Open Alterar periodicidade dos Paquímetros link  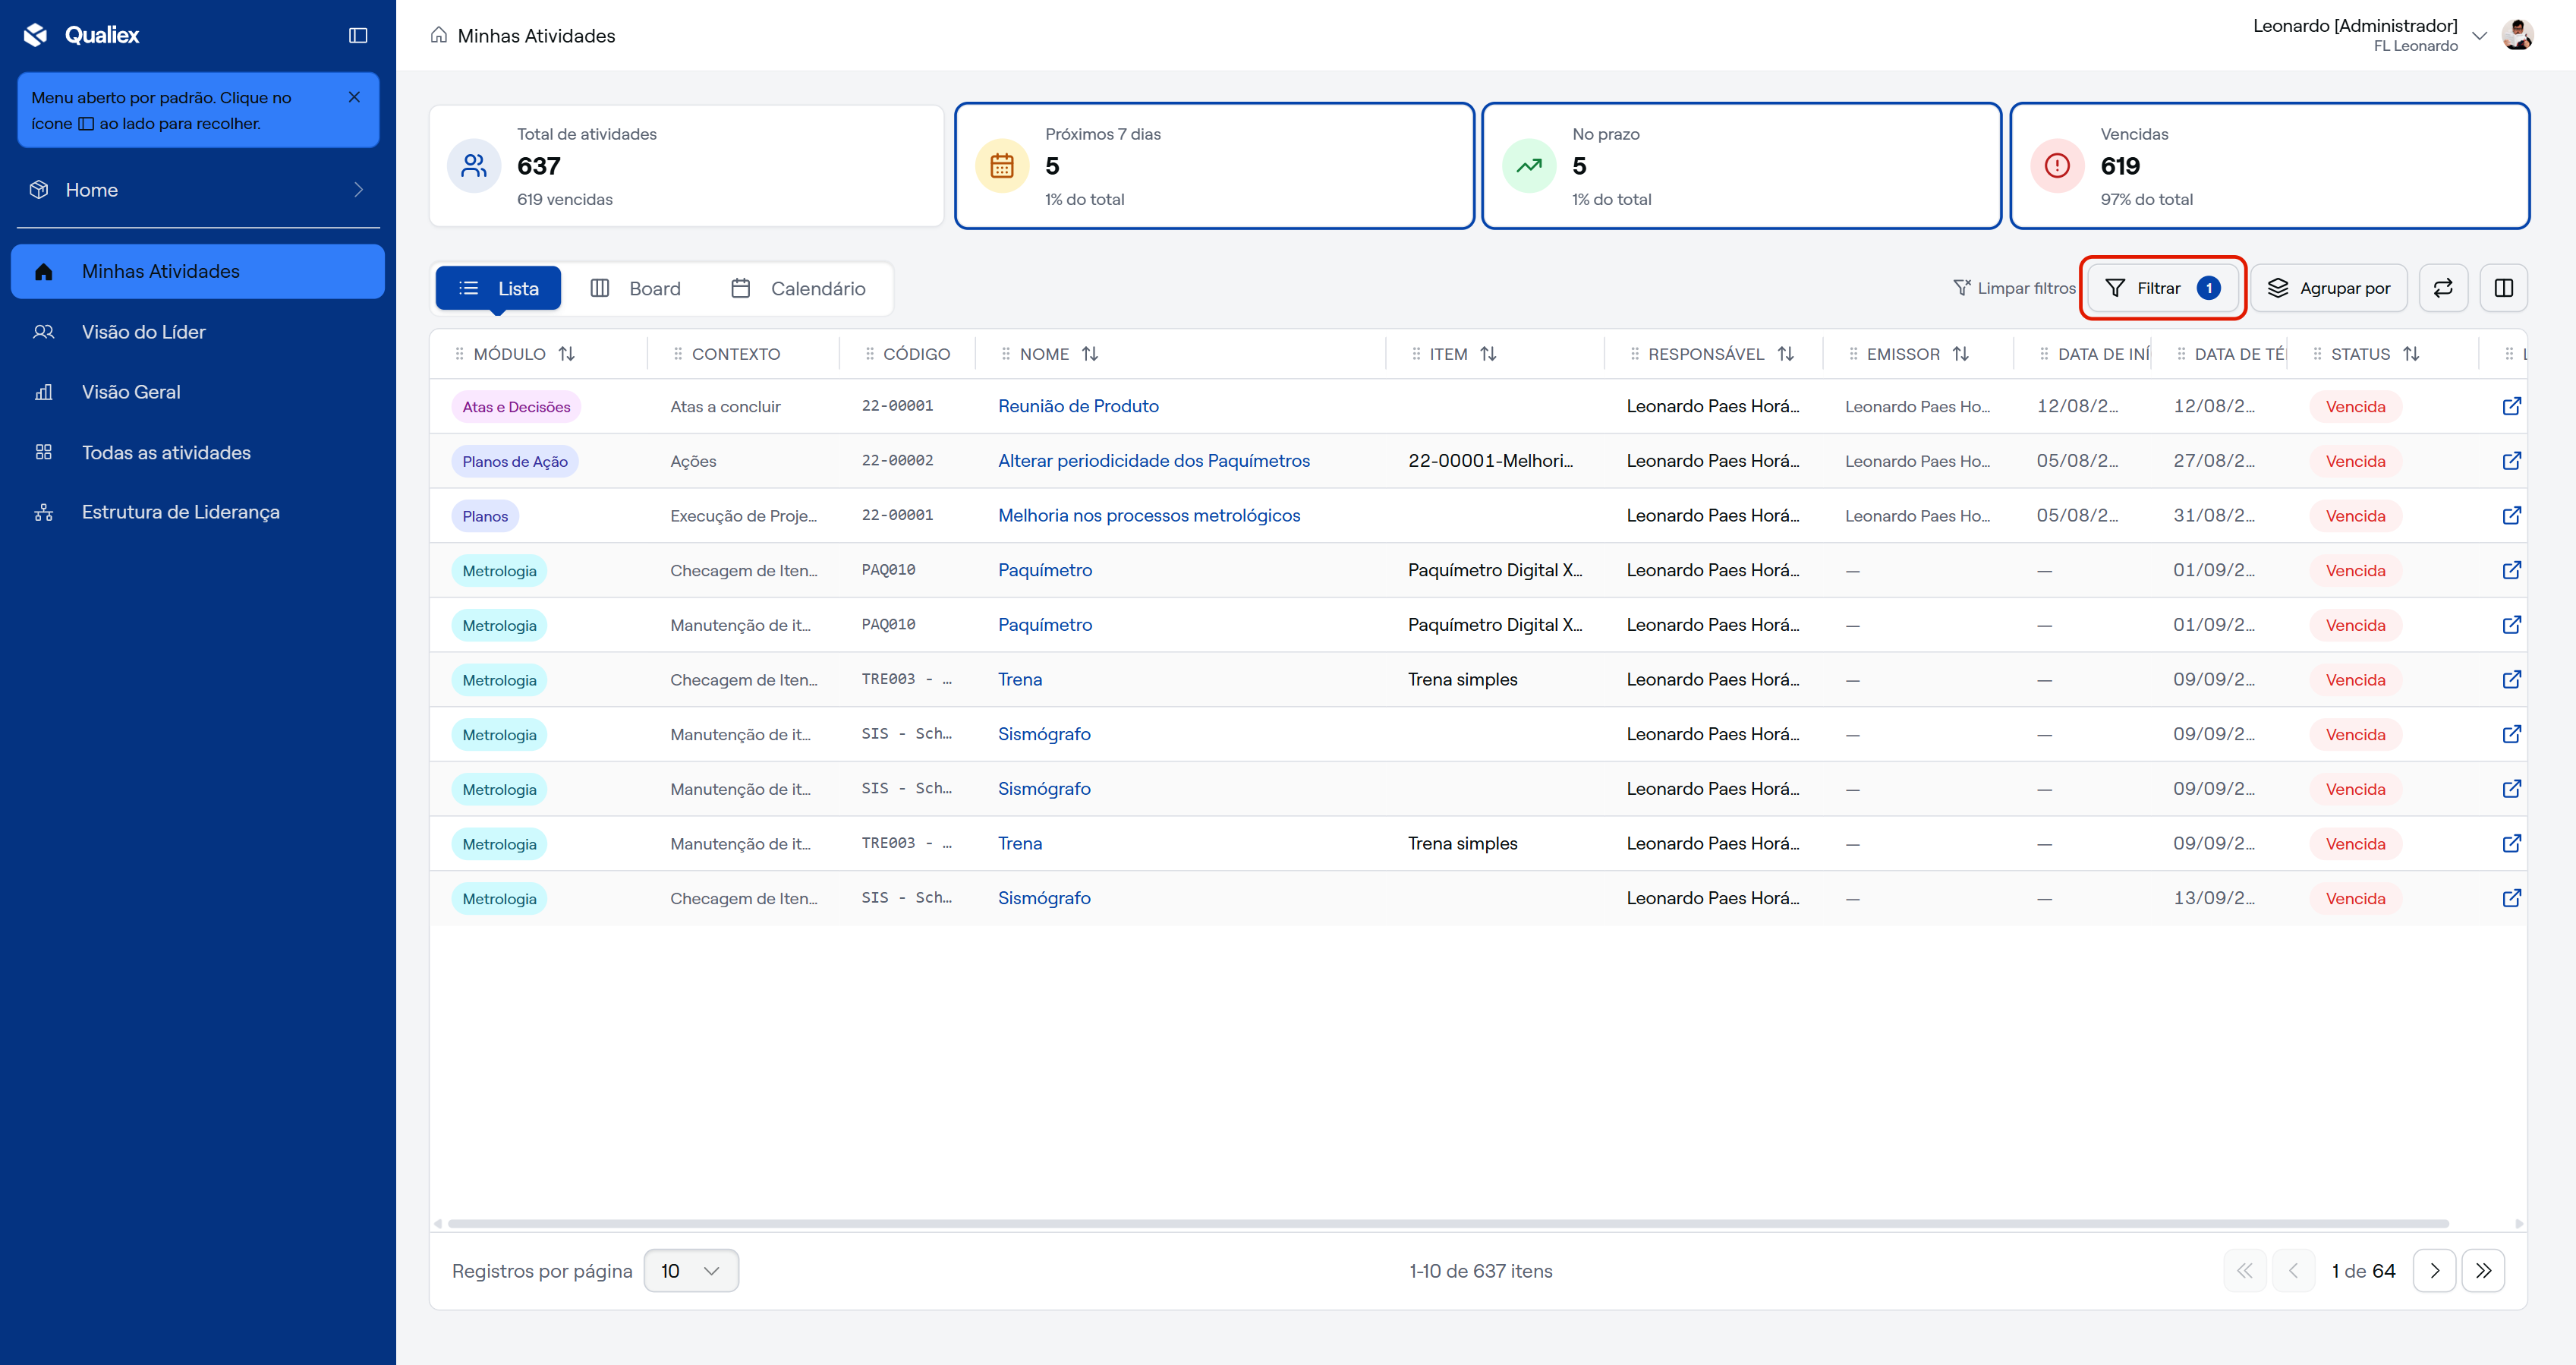(x=1153, y=461)
